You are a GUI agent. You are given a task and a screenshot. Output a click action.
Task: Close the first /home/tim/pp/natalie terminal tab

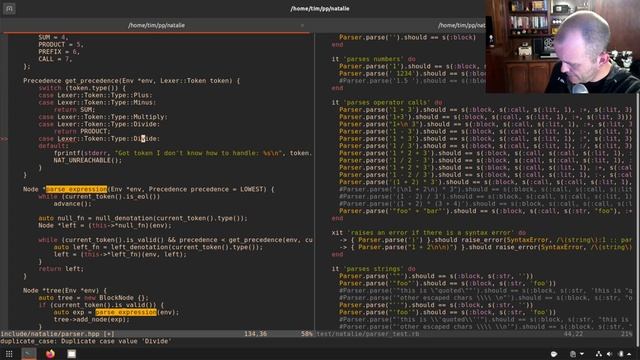coord(302,25)
